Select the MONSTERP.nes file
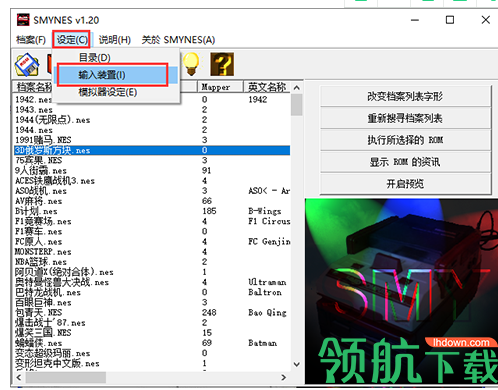 point(152,252)
